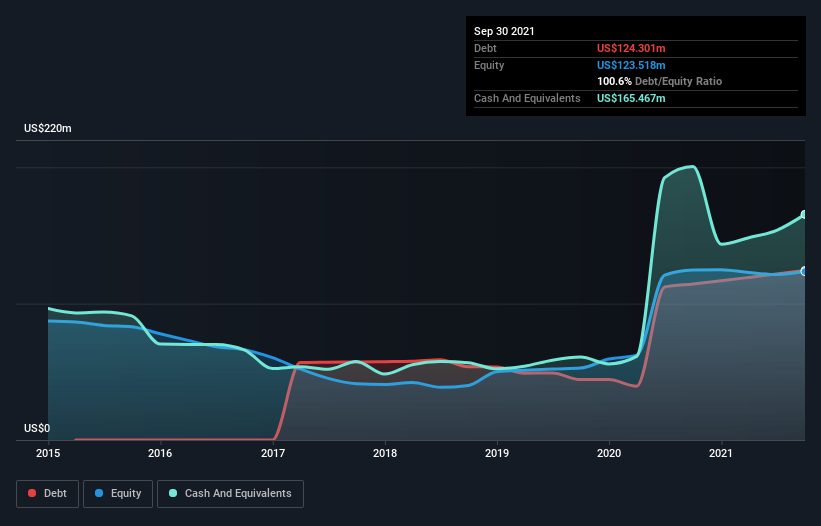Click the 2019 x-axis year label
821x526 pixels.
(497, 453)
